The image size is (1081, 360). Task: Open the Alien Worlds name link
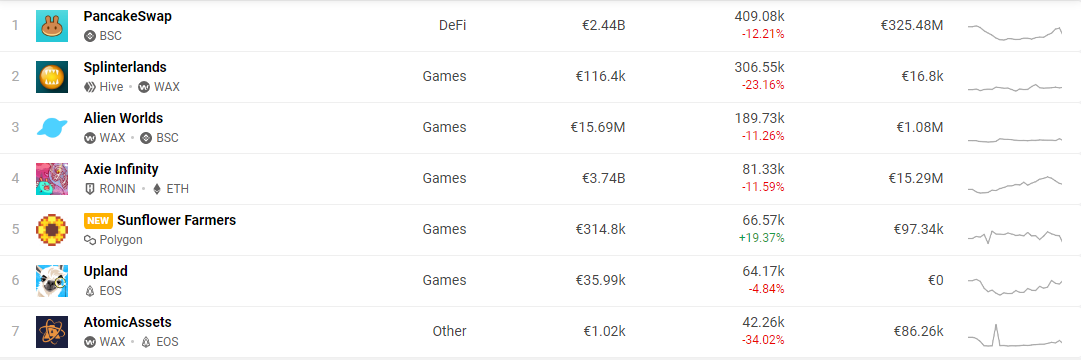click(x=123, y=118)
